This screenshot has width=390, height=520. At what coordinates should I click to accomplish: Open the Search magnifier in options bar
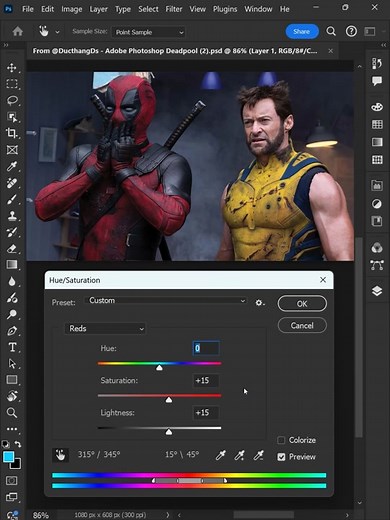331,31
